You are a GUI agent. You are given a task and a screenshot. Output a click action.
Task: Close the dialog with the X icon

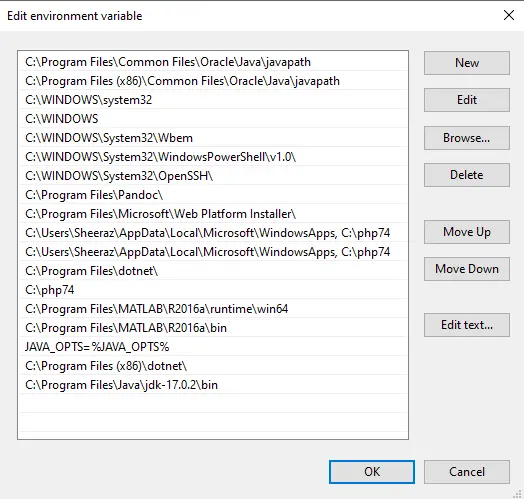(509, 15)
